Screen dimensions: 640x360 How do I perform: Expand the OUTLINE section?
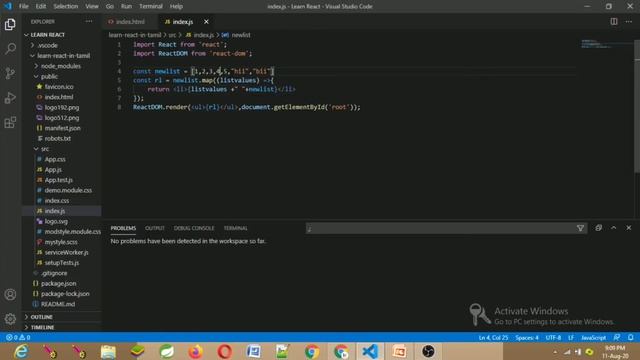(x=41, y=317)
